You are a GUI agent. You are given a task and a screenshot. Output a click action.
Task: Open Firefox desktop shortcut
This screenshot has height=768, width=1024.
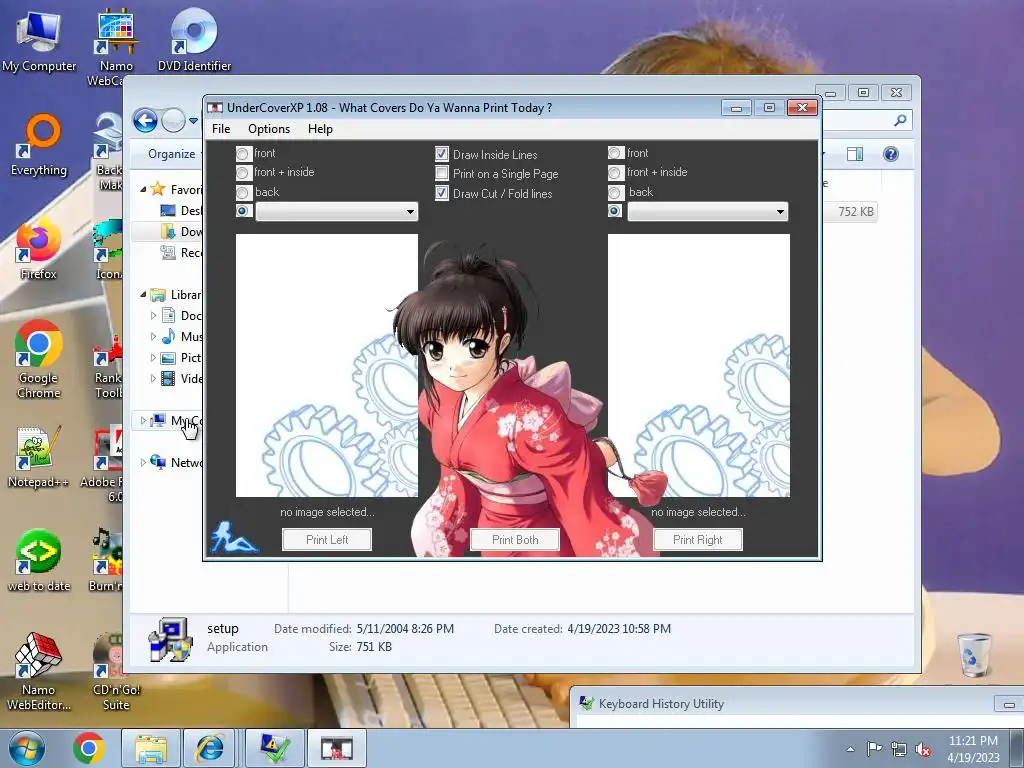tap(38, 250)
